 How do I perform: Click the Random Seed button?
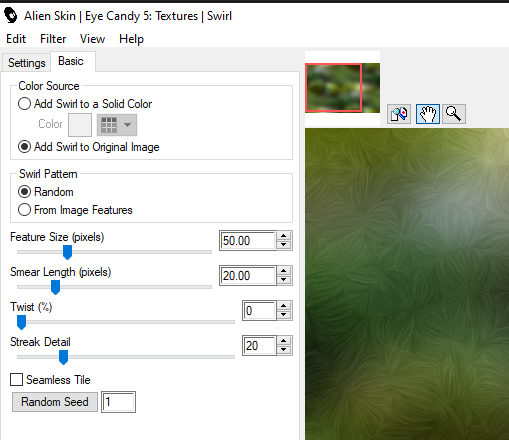click(x=55, y=402)
